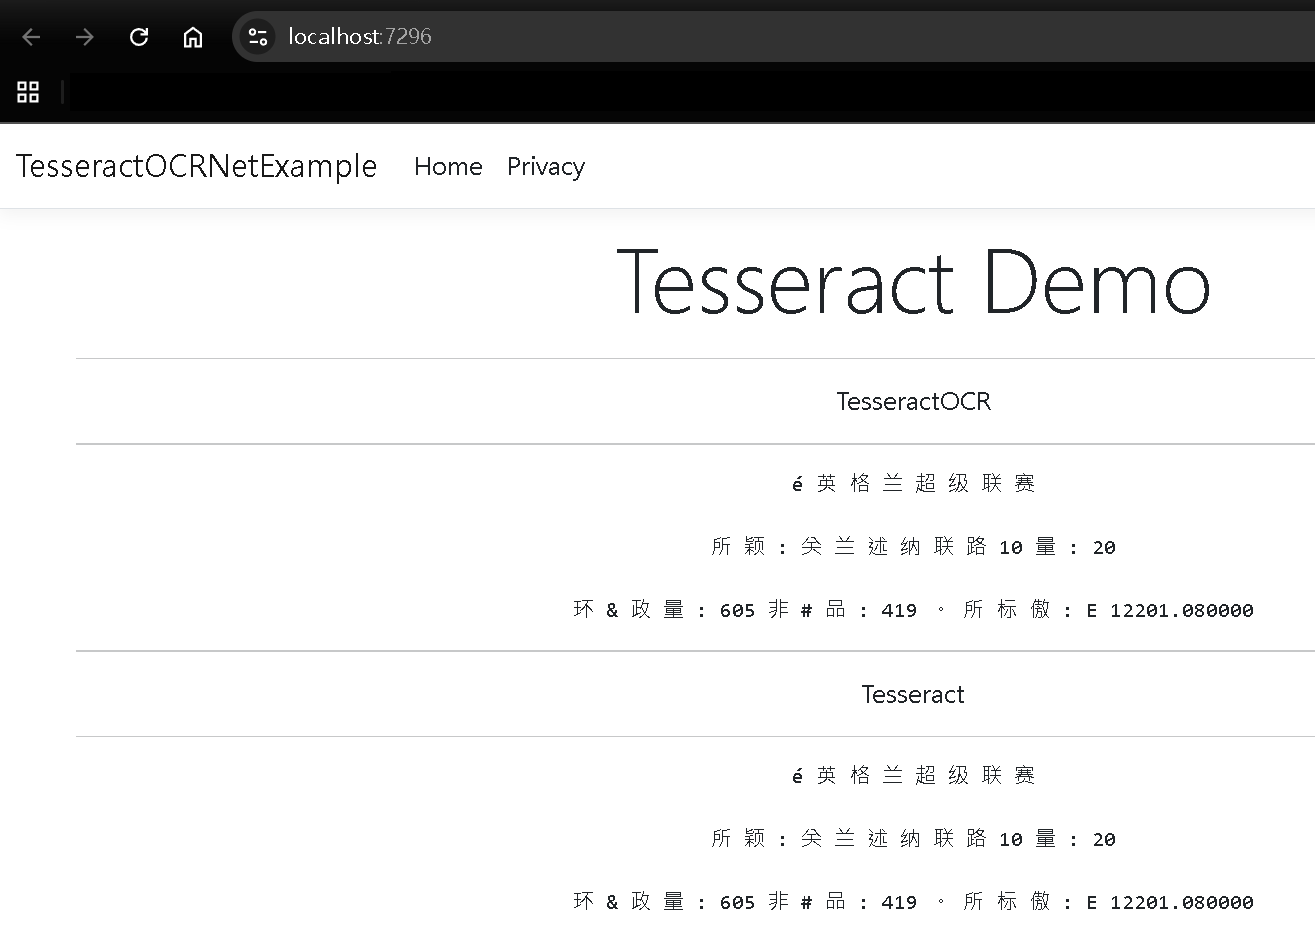Click the browser home icon
1315x937 pixels.
point(193,37)
